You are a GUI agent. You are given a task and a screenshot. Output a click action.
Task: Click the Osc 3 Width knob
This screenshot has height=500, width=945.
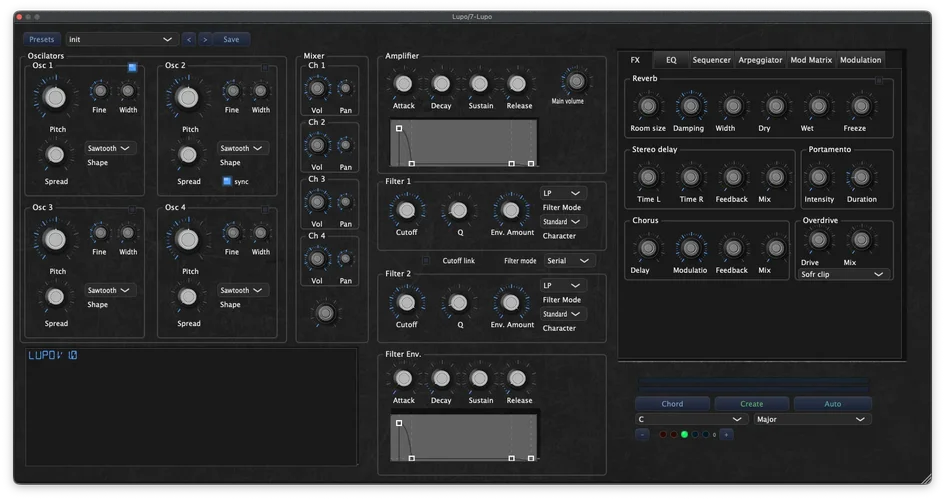click(x=127, y=233)
